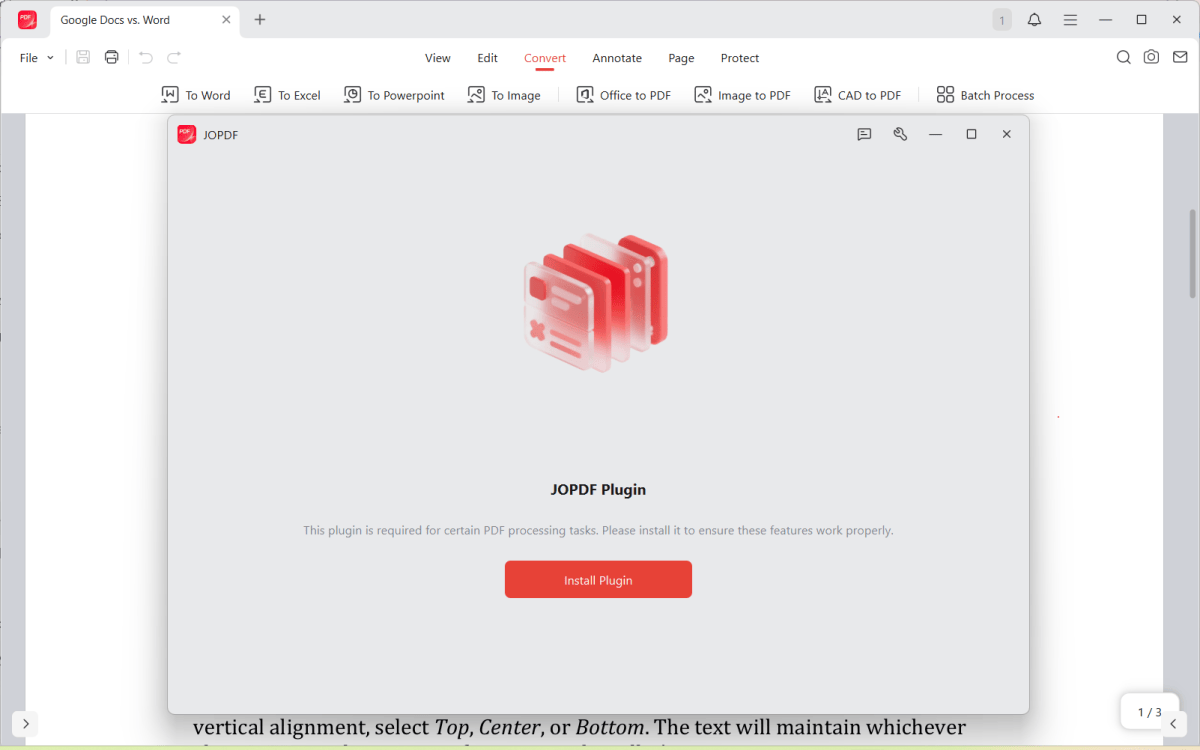This screenshot has width=1200, height=750.
Task: Close the Google Docs vs. Word tab
Action: pos(226,20)
